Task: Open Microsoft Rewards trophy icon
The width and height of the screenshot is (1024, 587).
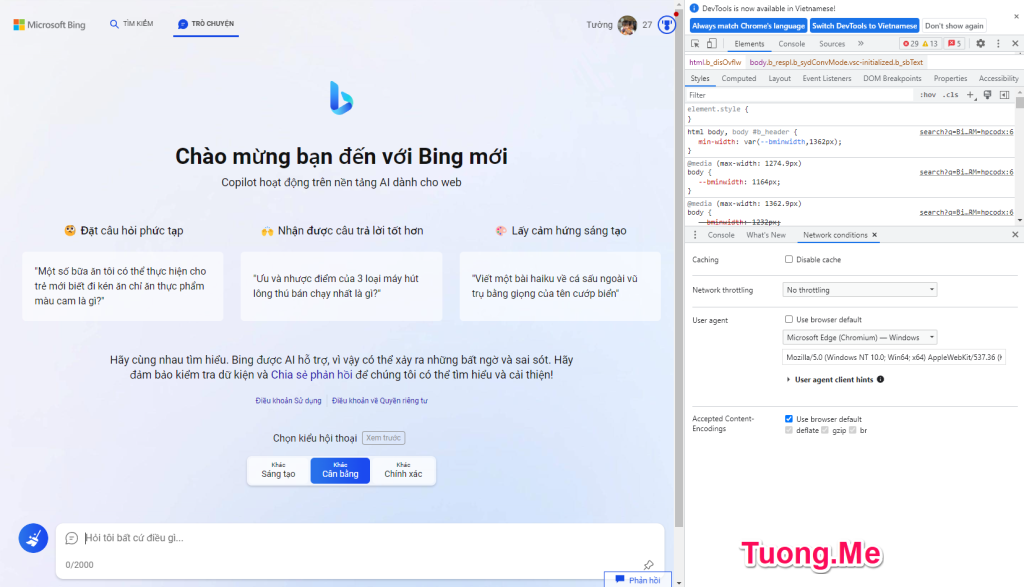Action: pyautogui.click(x=666, y=25)
